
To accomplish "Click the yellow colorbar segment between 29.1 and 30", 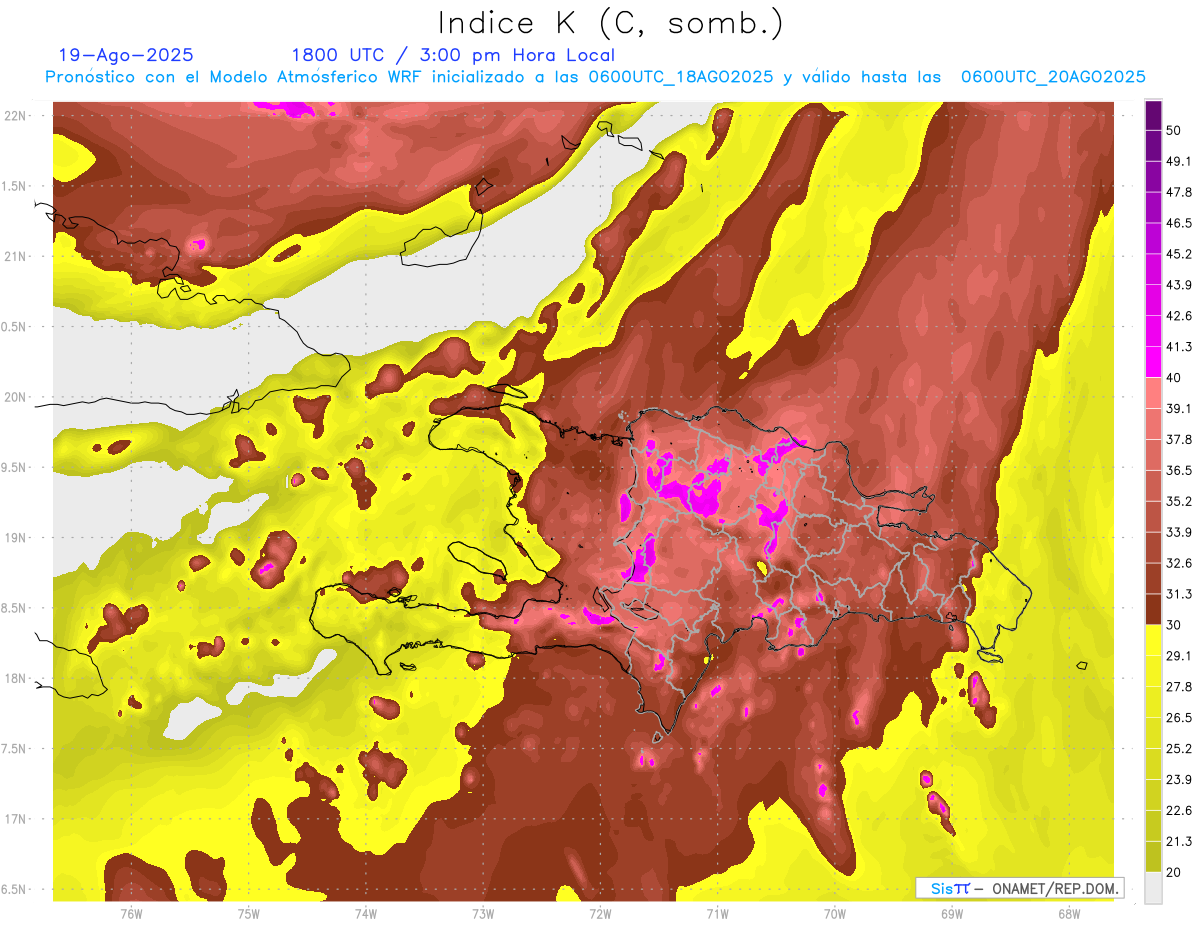I will click(1153, 641).
